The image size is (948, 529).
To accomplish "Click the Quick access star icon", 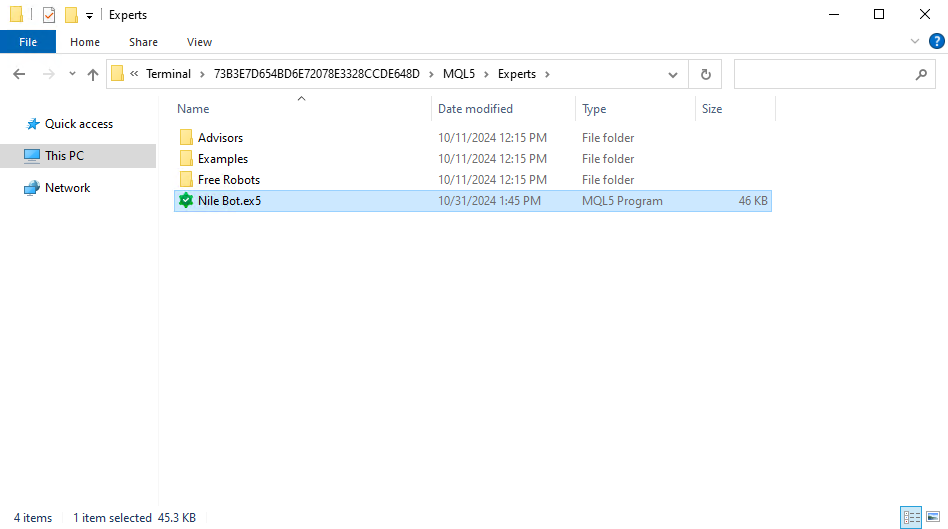I will tap(33, 124).
